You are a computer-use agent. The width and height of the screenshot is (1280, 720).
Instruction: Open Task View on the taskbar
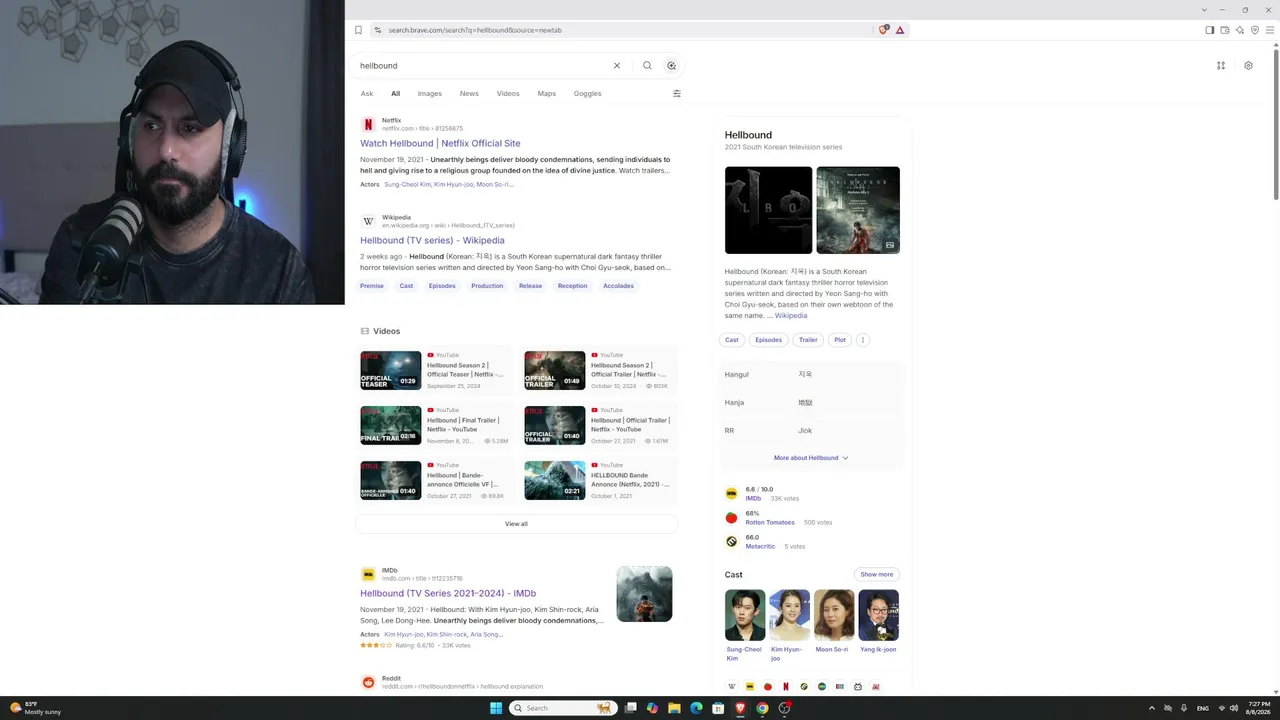coord(630,708)
